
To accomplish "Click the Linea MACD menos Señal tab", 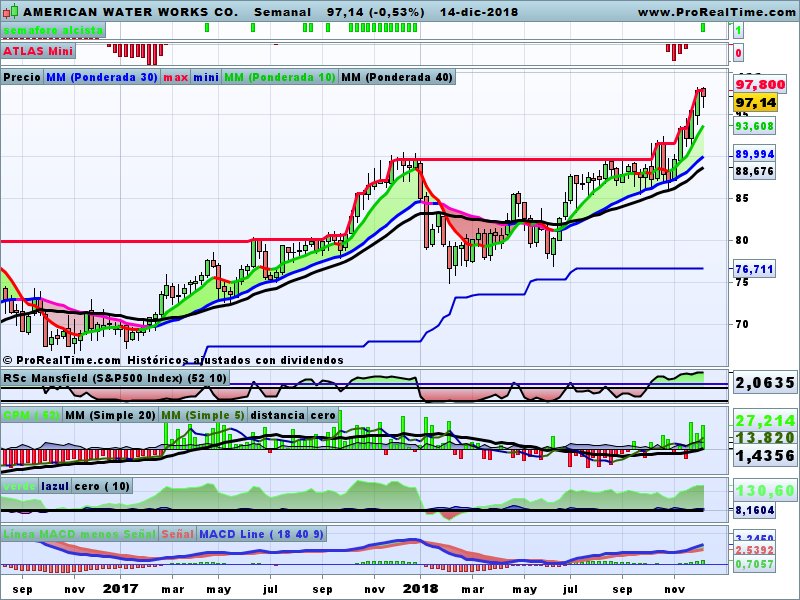I will click(79, 534).
